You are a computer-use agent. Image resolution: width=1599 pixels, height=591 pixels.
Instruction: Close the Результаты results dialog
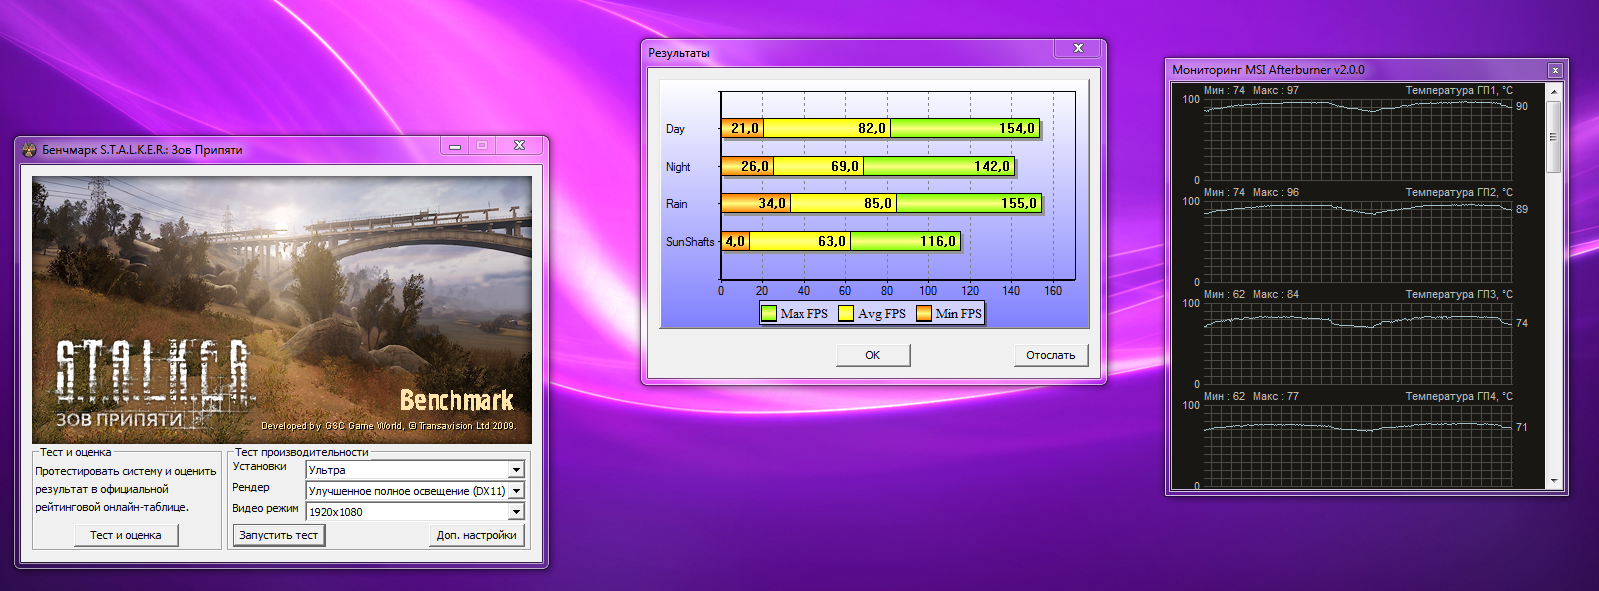(x=1078, y=48)
